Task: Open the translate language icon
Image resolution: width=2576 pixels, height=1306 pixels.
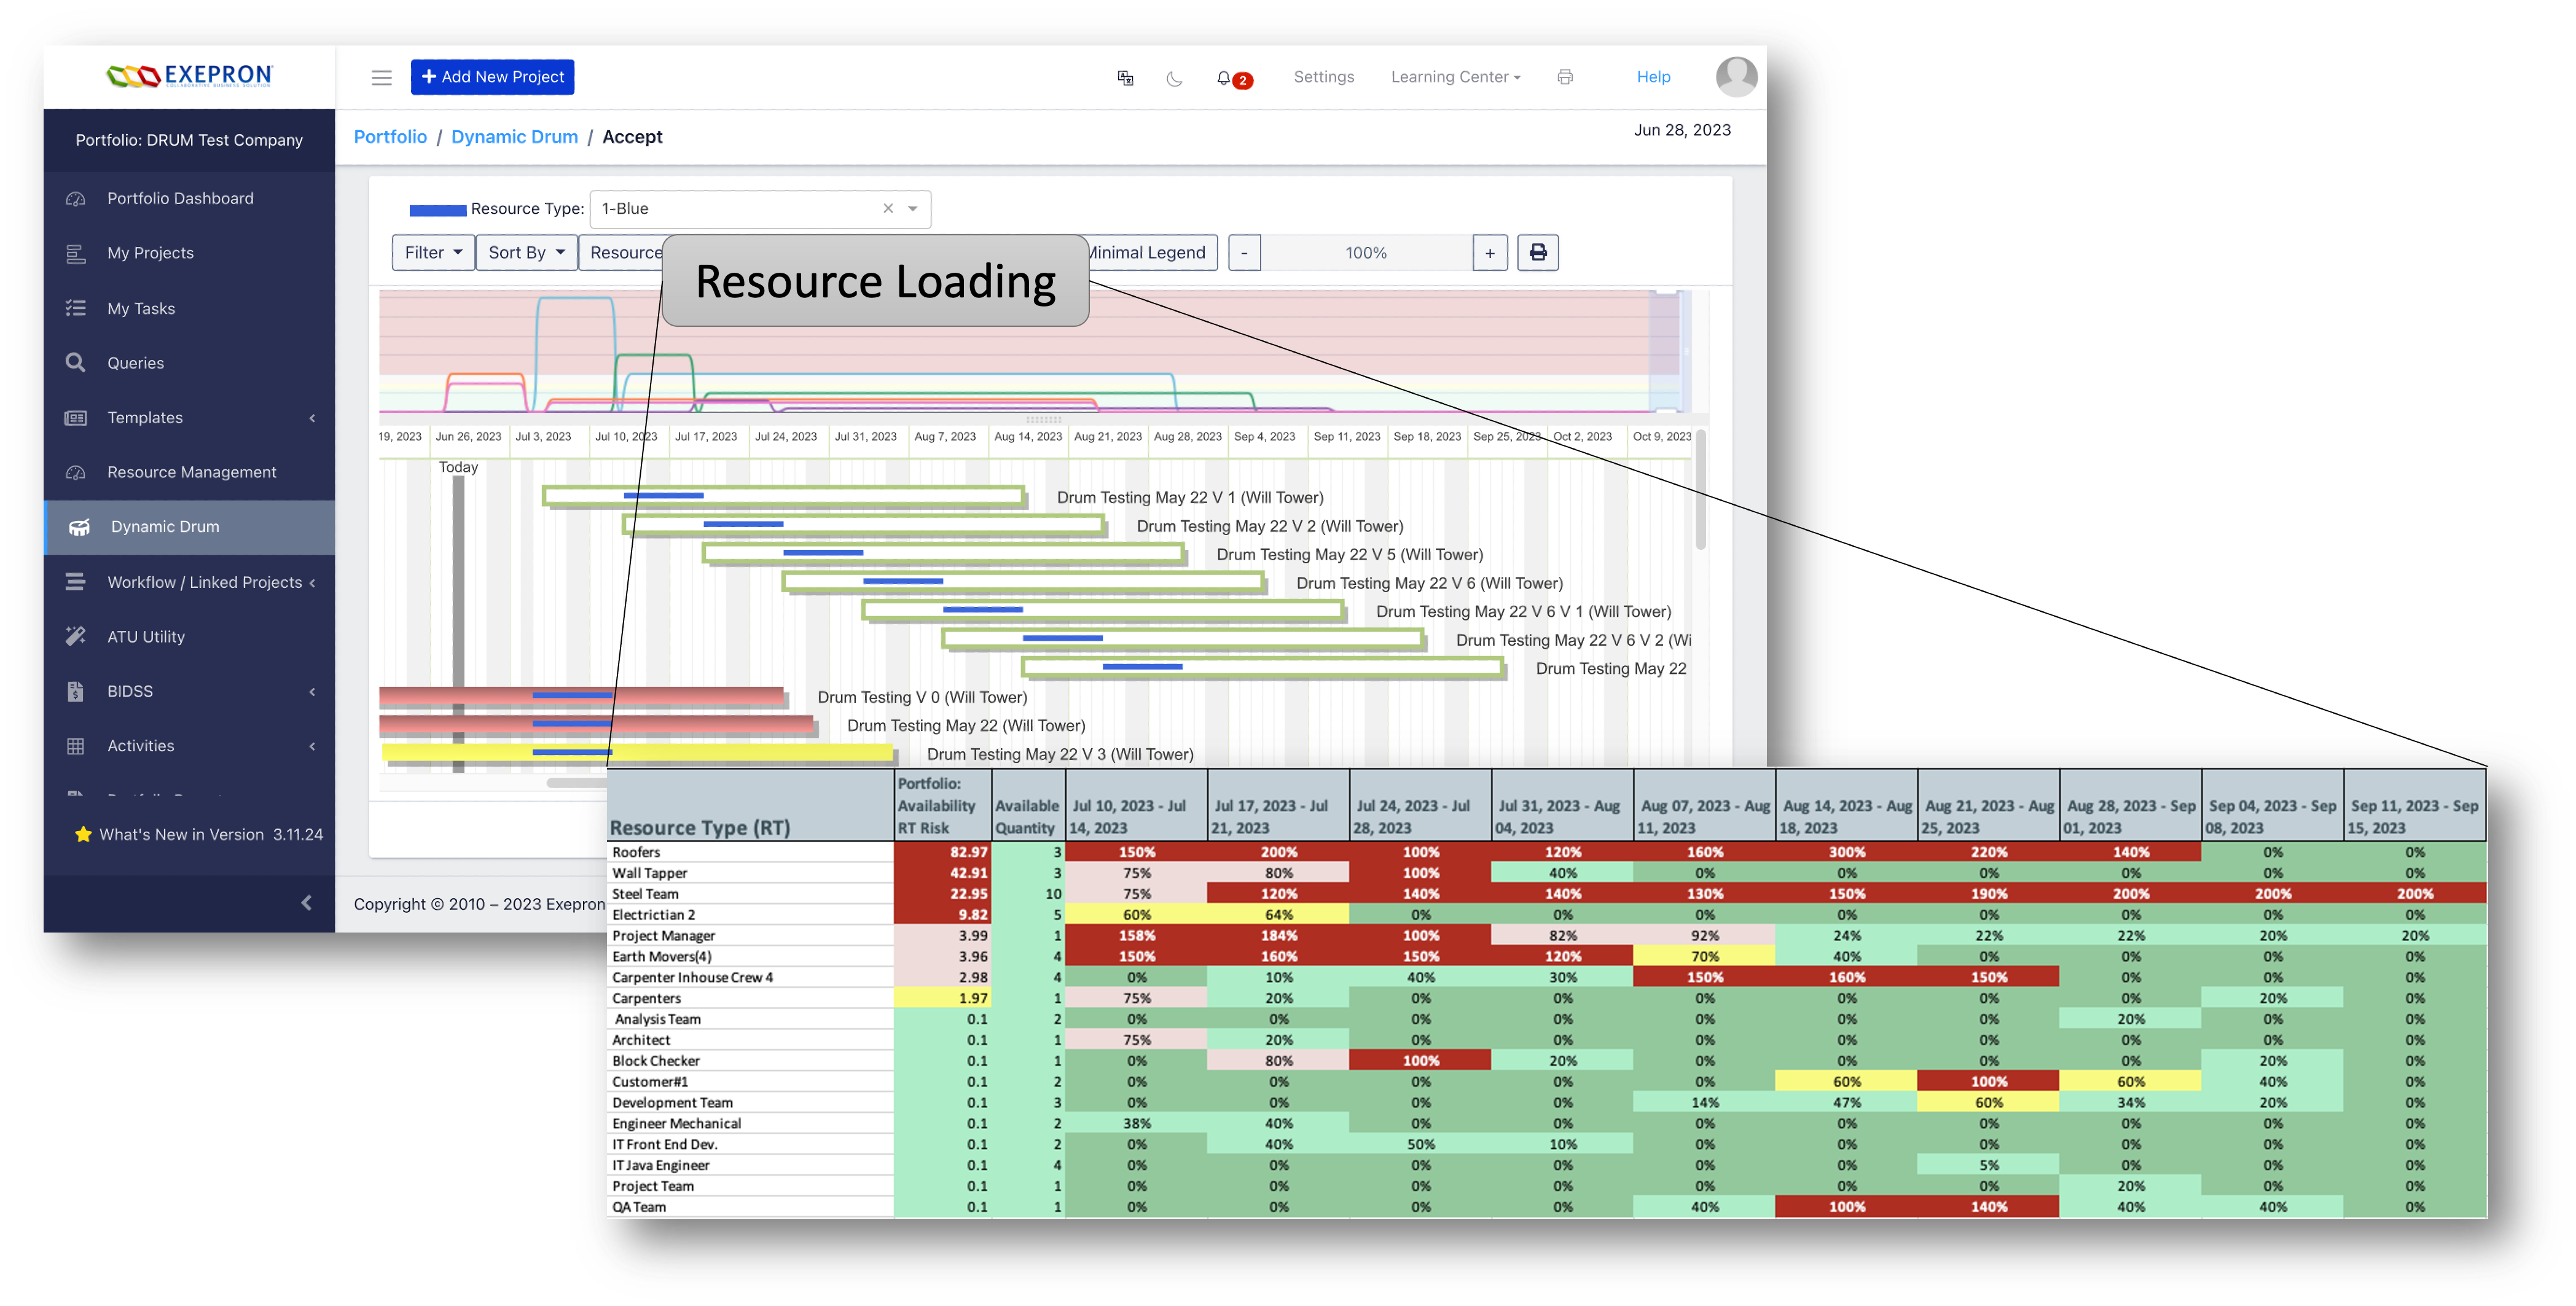Action: (1125, 77)
